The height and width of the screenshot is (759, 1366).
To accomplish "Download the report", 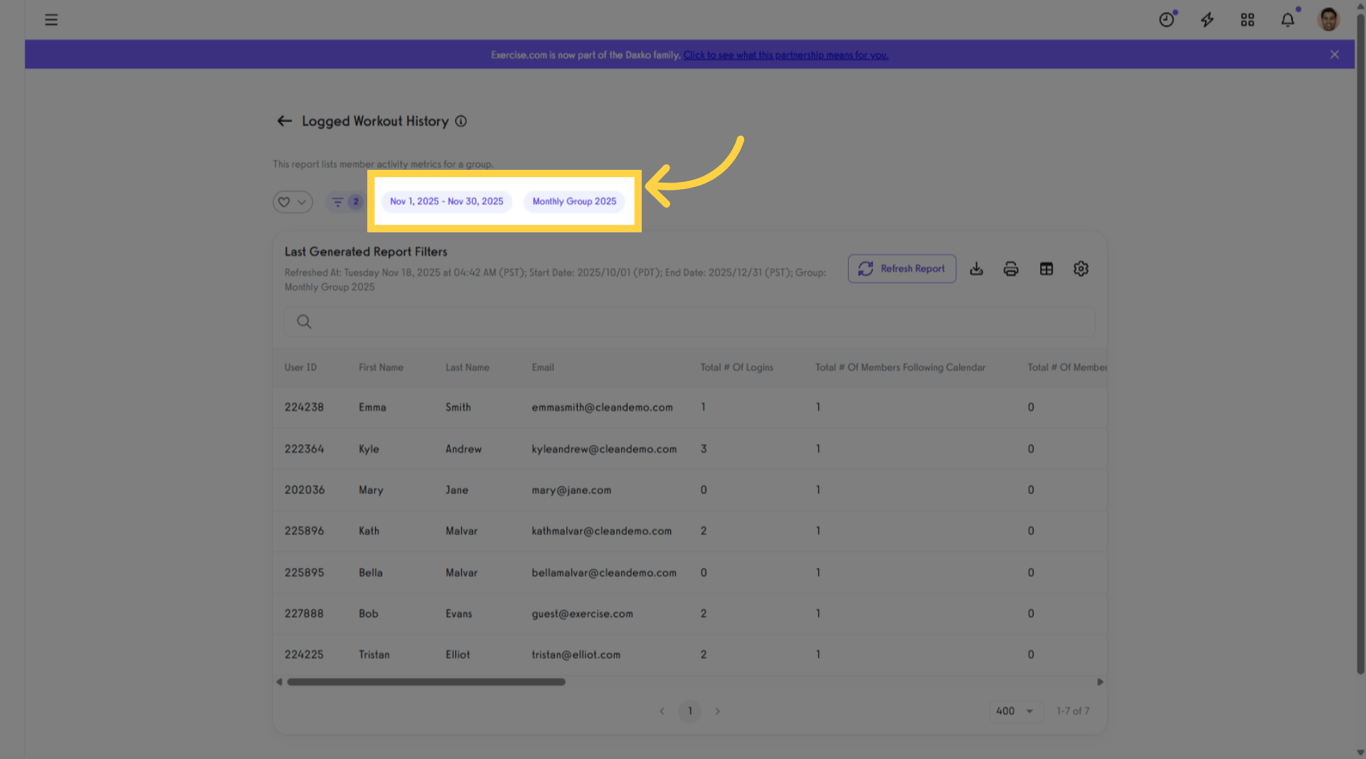I will pos(977,269).
